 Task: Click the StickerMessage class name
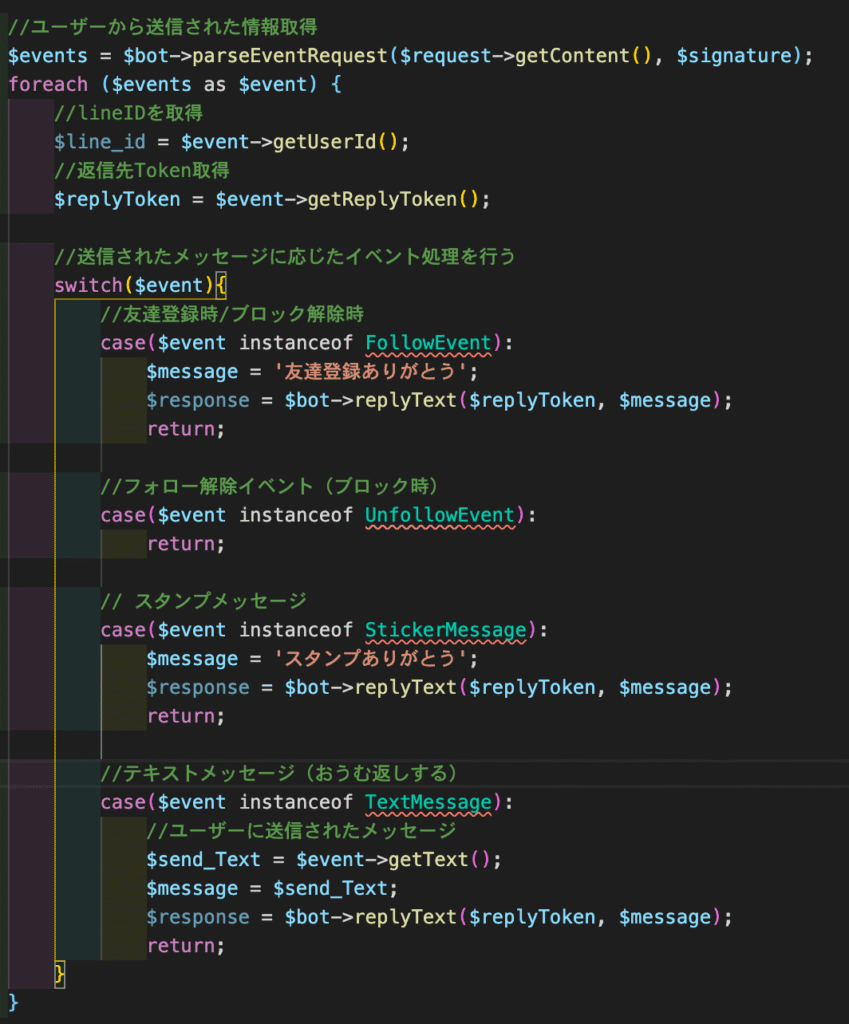click(x=445, y=630)
